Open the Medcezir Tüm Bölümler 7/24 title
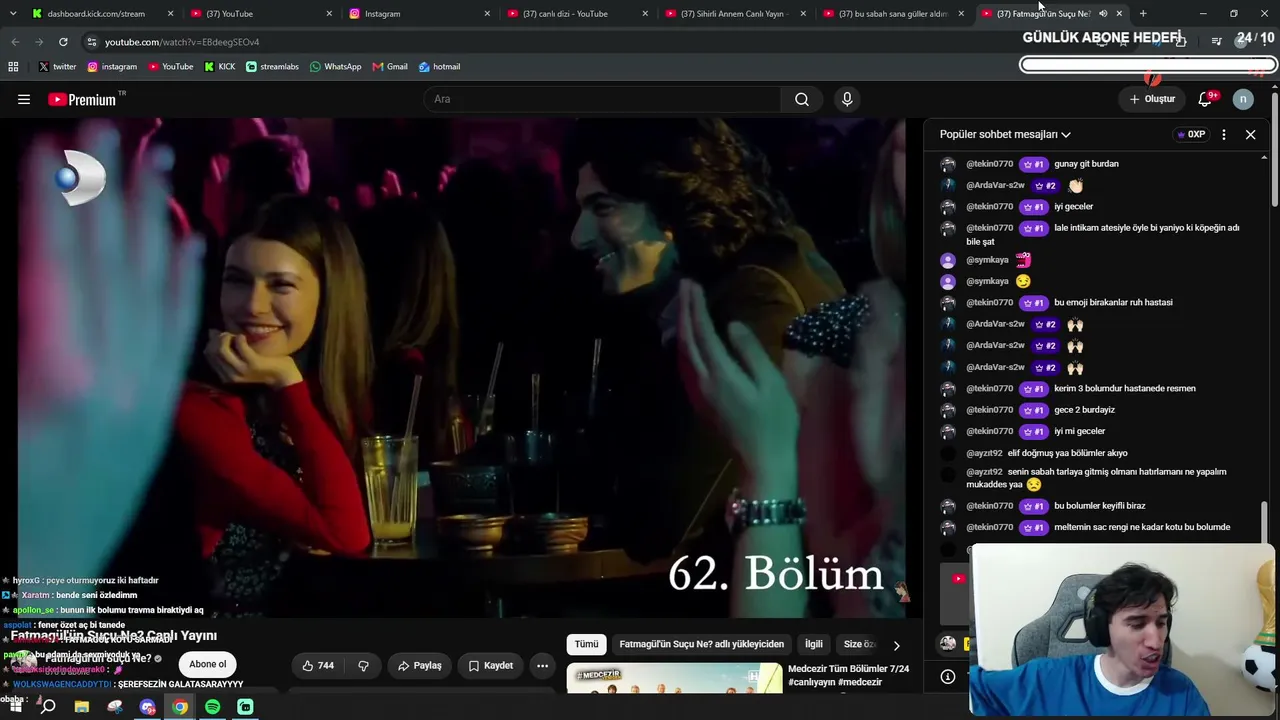 click(x=848, y=675)
